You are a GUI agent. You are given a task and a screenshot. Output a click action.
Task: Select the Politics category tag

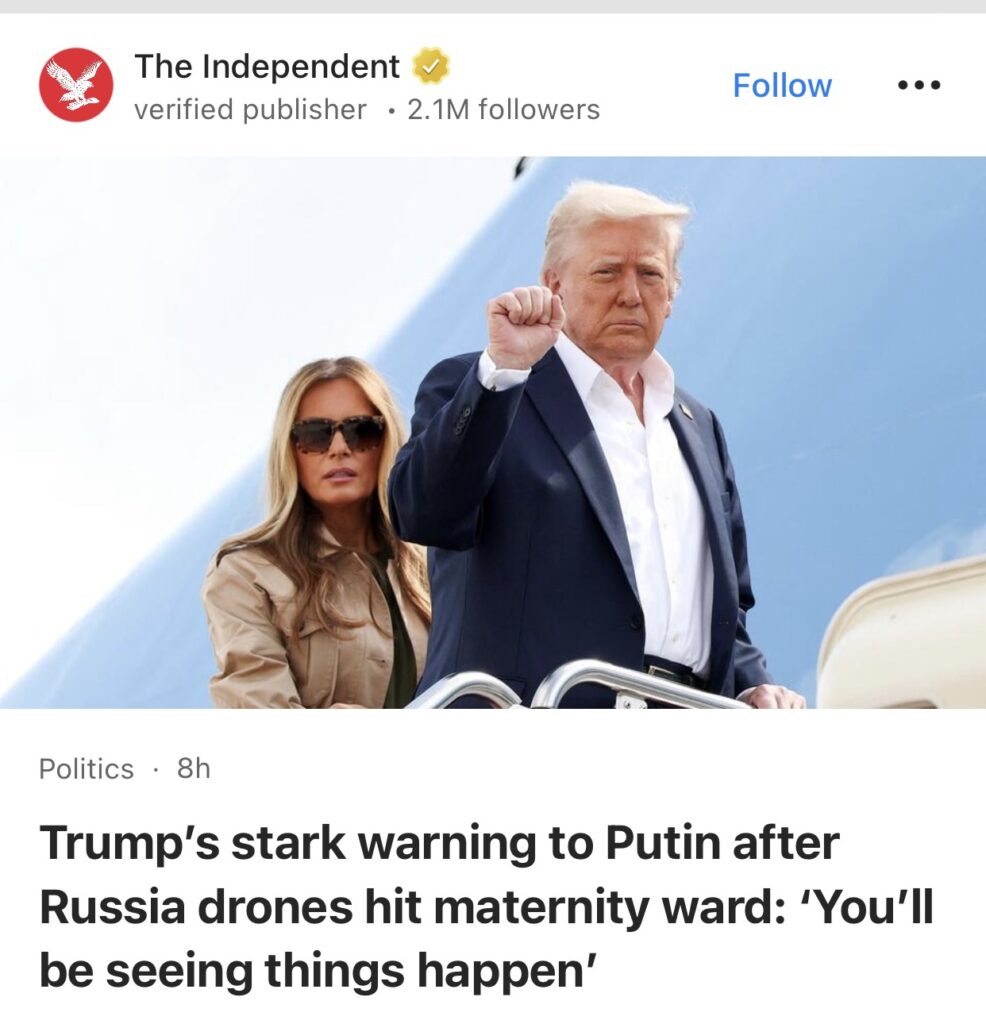point(86,769)
